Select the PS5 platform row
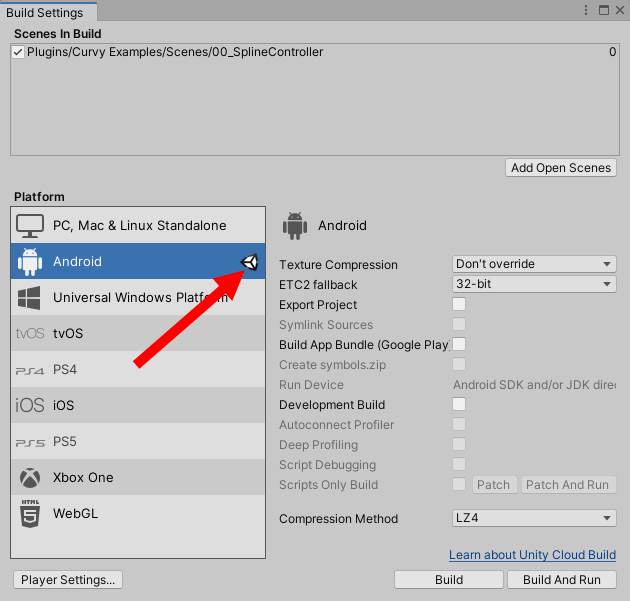 coord(138,441)
